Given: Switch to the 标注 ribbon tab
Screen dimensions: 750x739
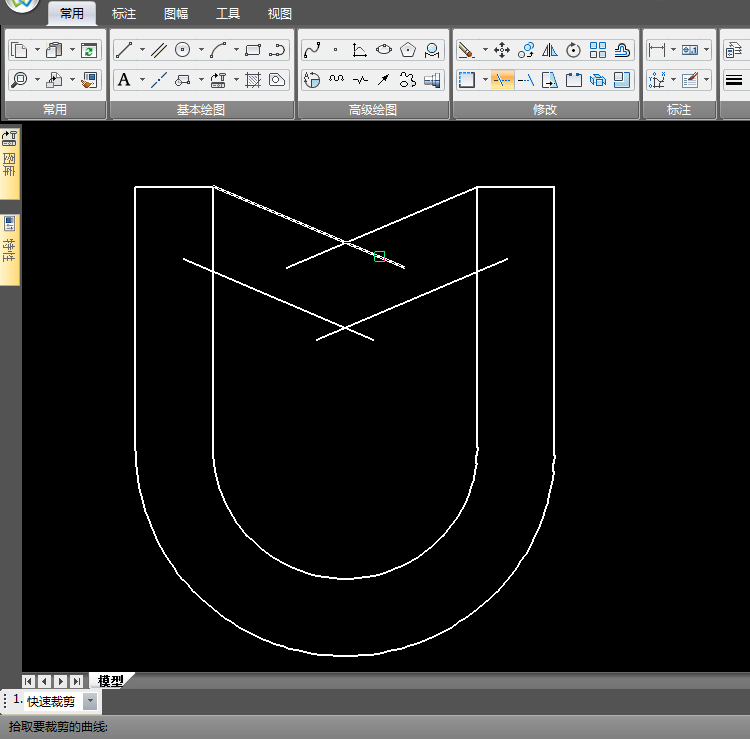Looking at the screenshot, I should (124, 14).
